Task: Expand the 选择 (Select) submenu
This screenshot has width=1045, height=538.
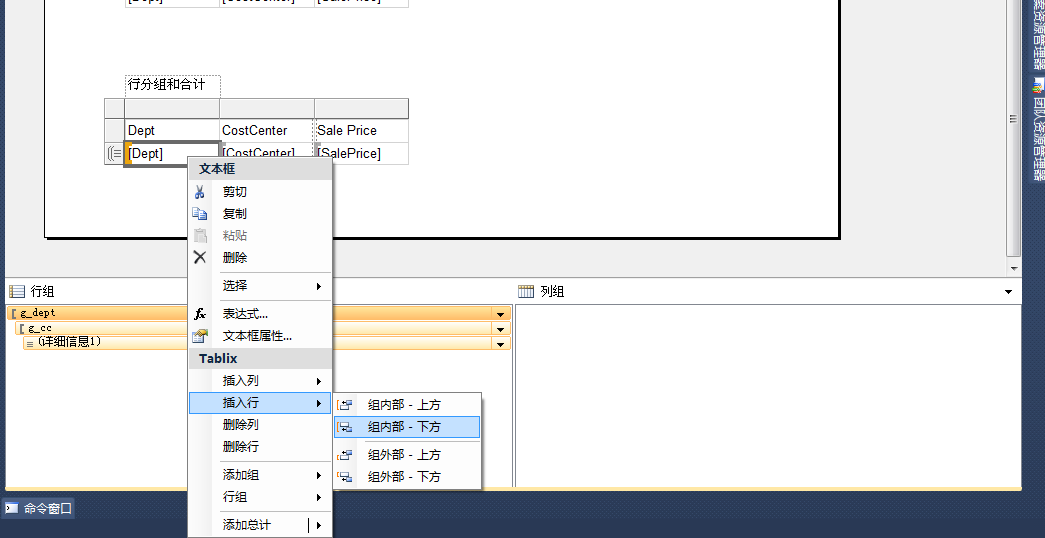Action: [319, 286]
